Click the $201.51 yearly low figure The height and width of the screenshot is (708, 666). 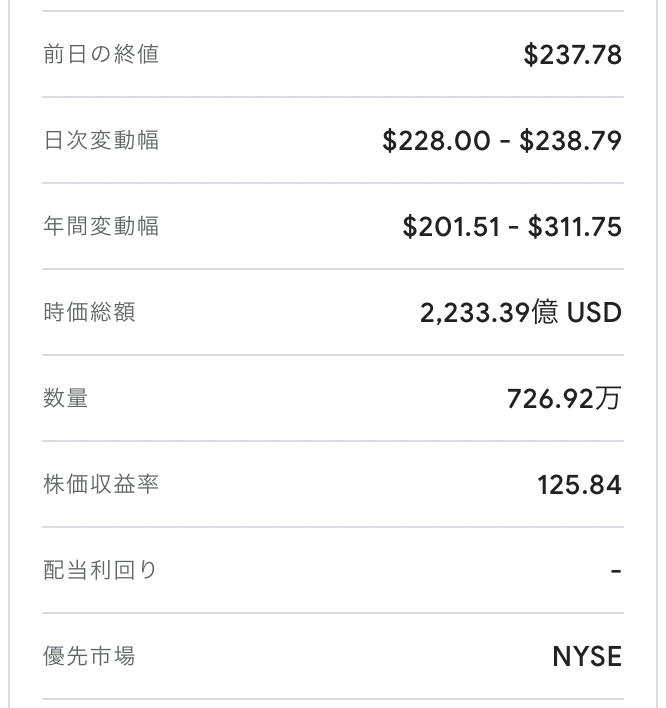pos(452,226)
